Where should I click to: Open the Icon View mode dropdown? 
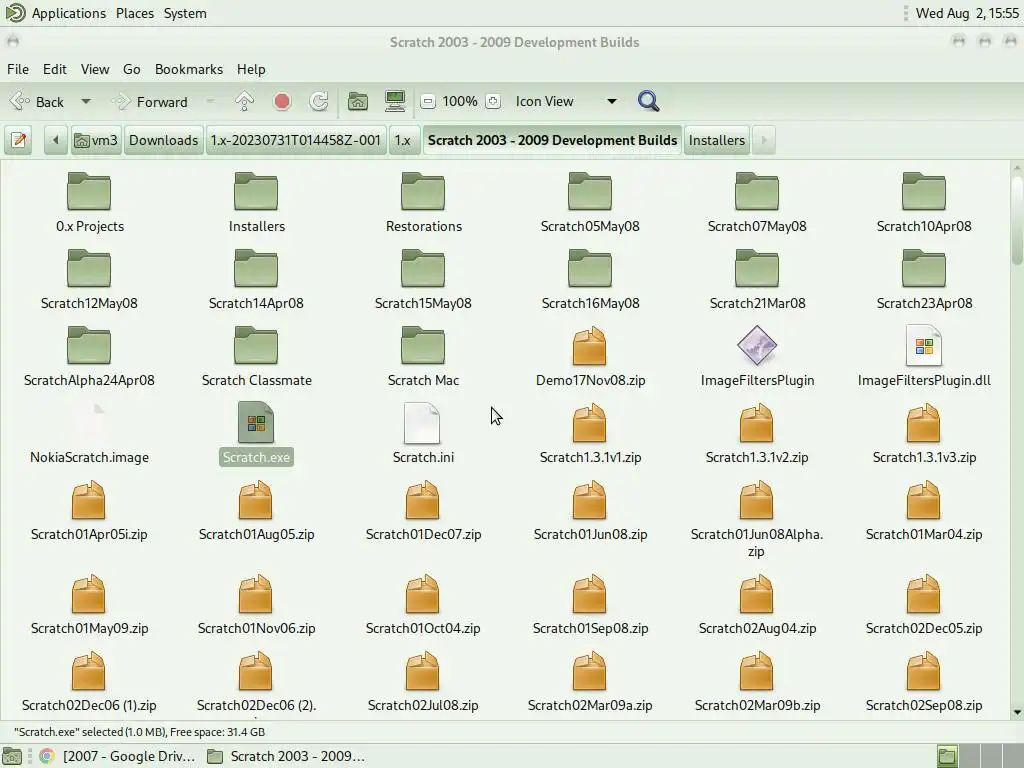point(566,101)
